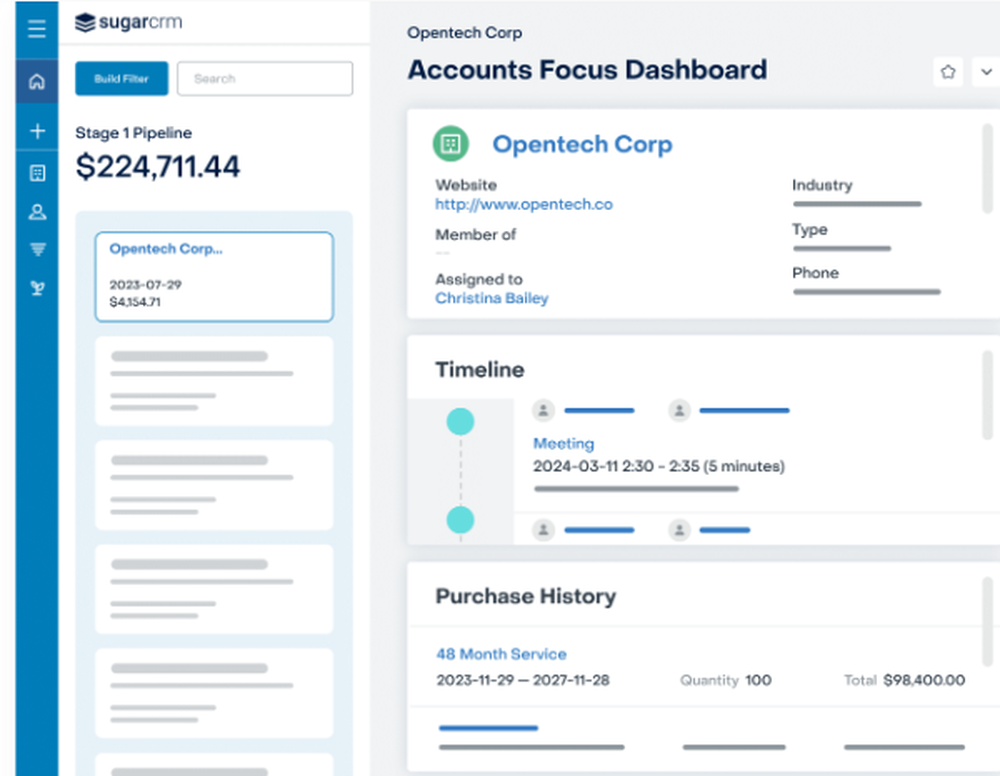Click first timeline marker dot for the Meeting
Screen dimensions: 1000x776
tap(460, 421)
